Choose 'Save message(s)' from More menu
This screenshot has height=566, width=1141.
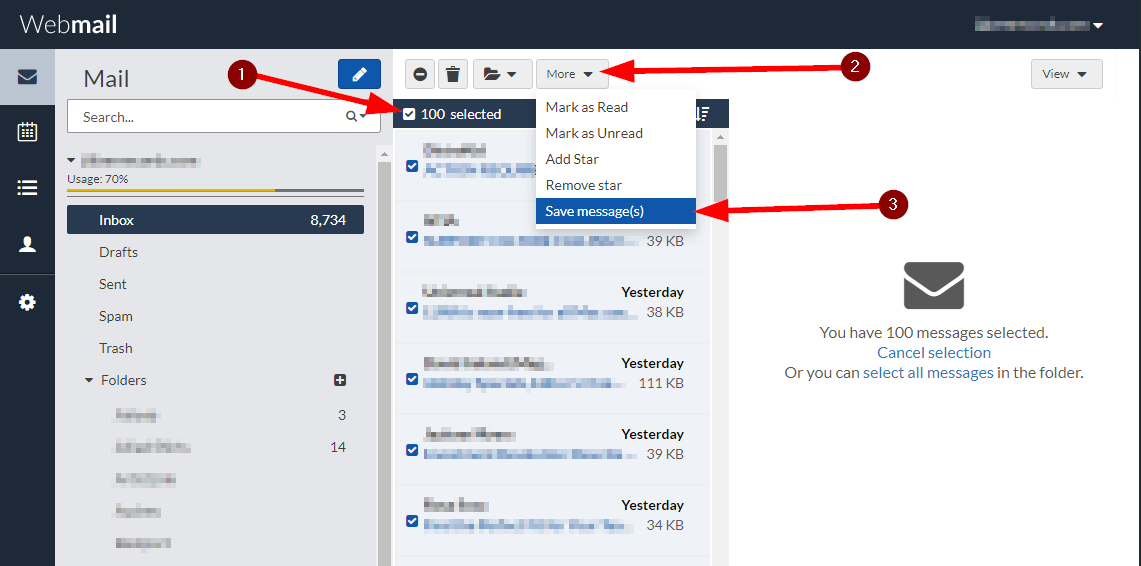pos(595,211)
